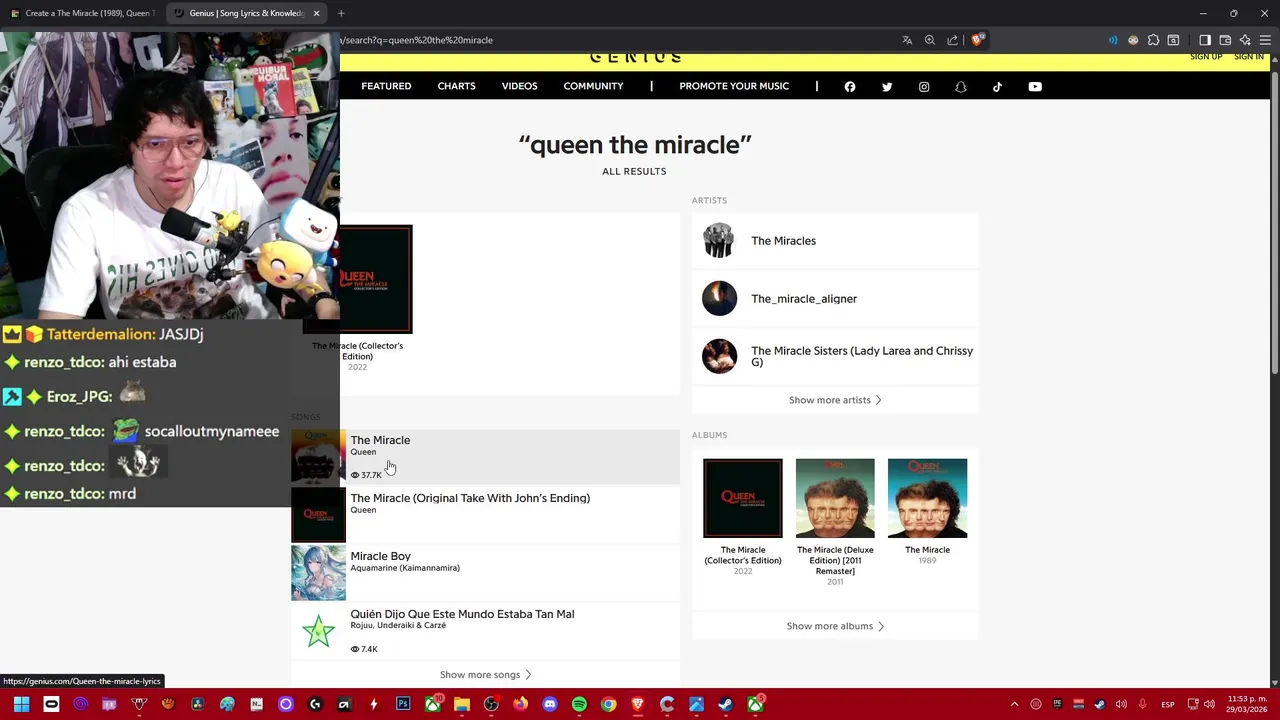Open PROMOTE YOUR MUSIC menu item

734,86
